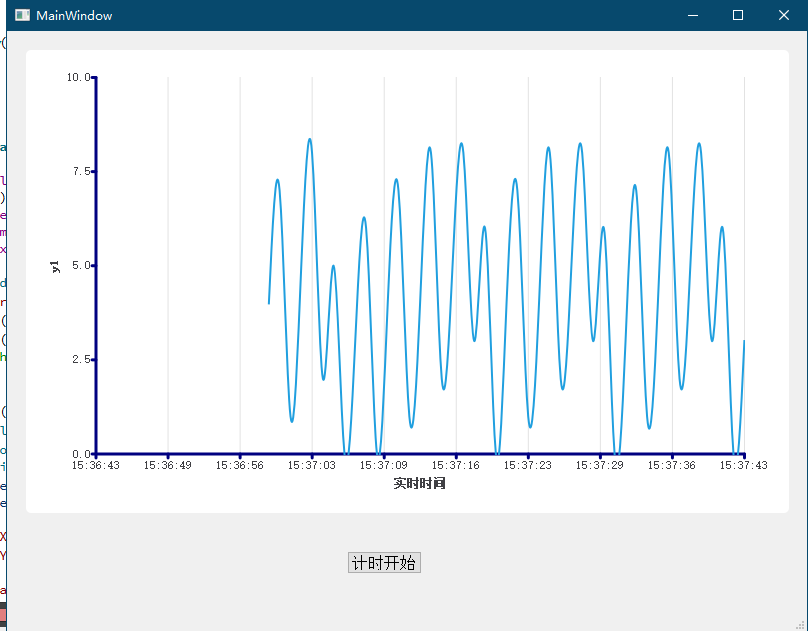Viewport: 808px width, 631px height.
Task: Click the 2.5 y-axis label
Action: click(x=81, y=360)
